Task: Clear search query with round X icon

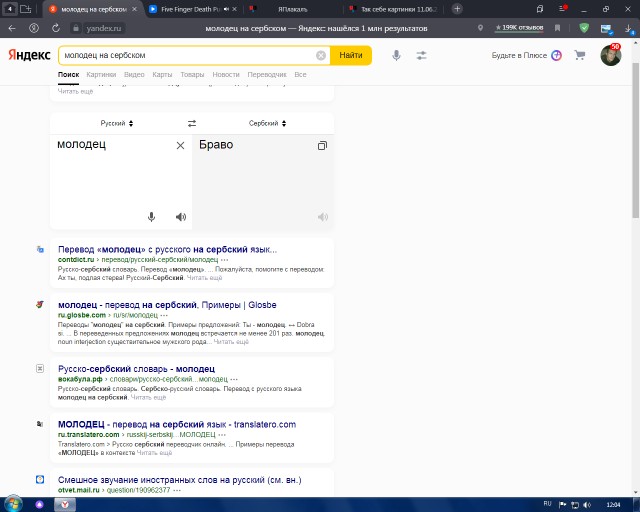Action: 321,55
